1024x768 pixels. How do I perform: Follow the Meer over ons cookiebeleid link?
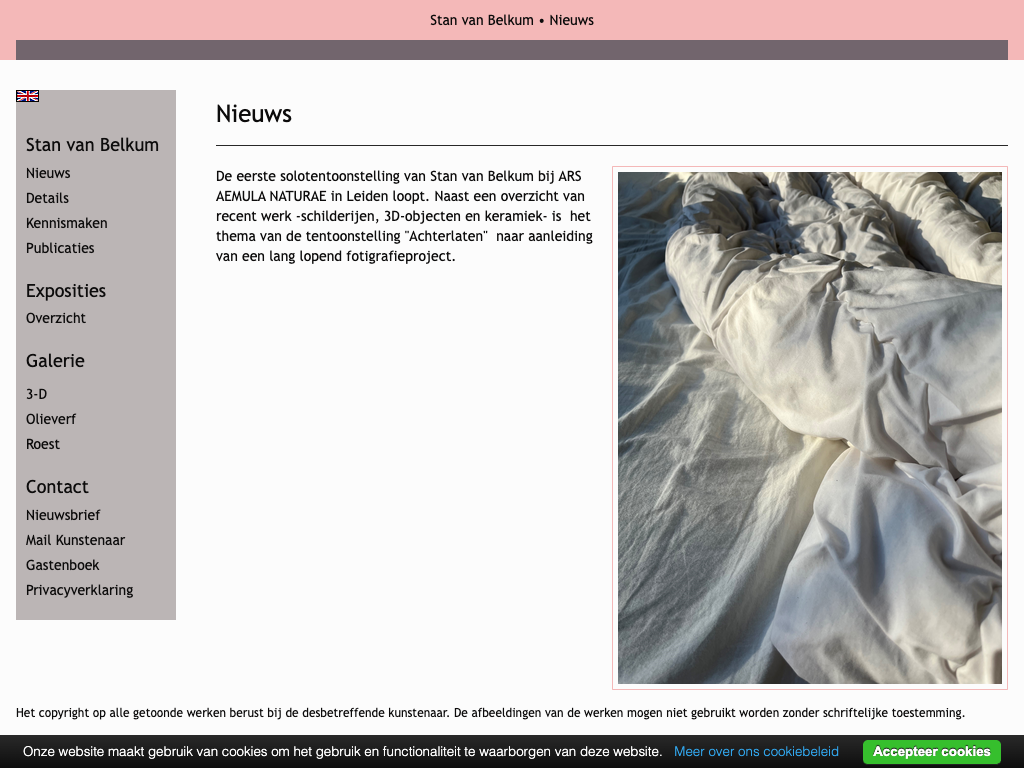pos(756,751)
